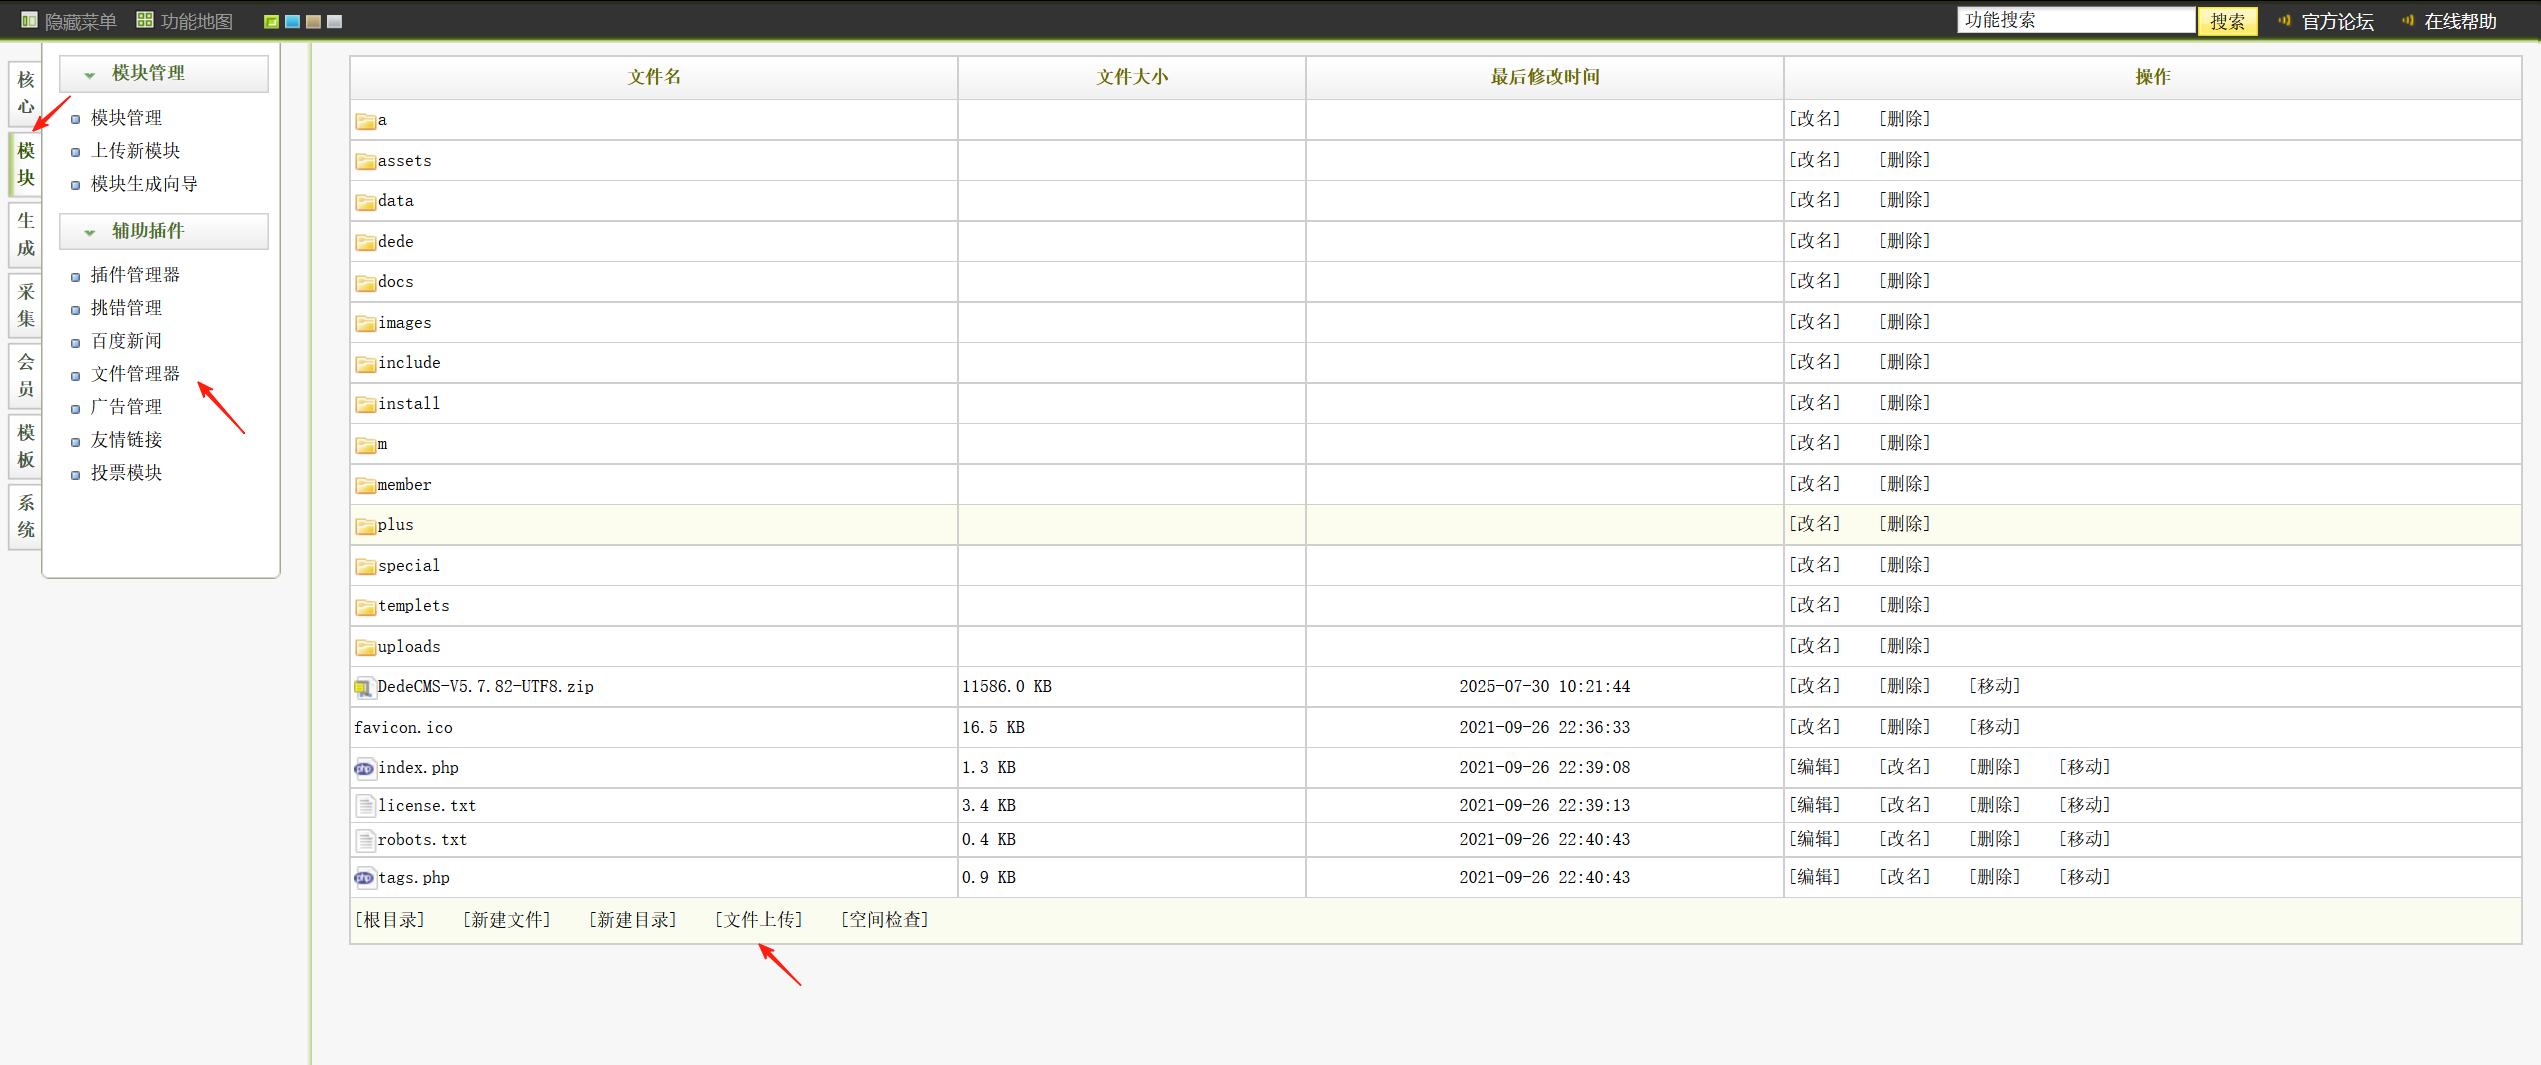This screenshot has width=2541, height=1065.
Task: Open 投票模块 menu entry
Action: (x=127, y=473)
